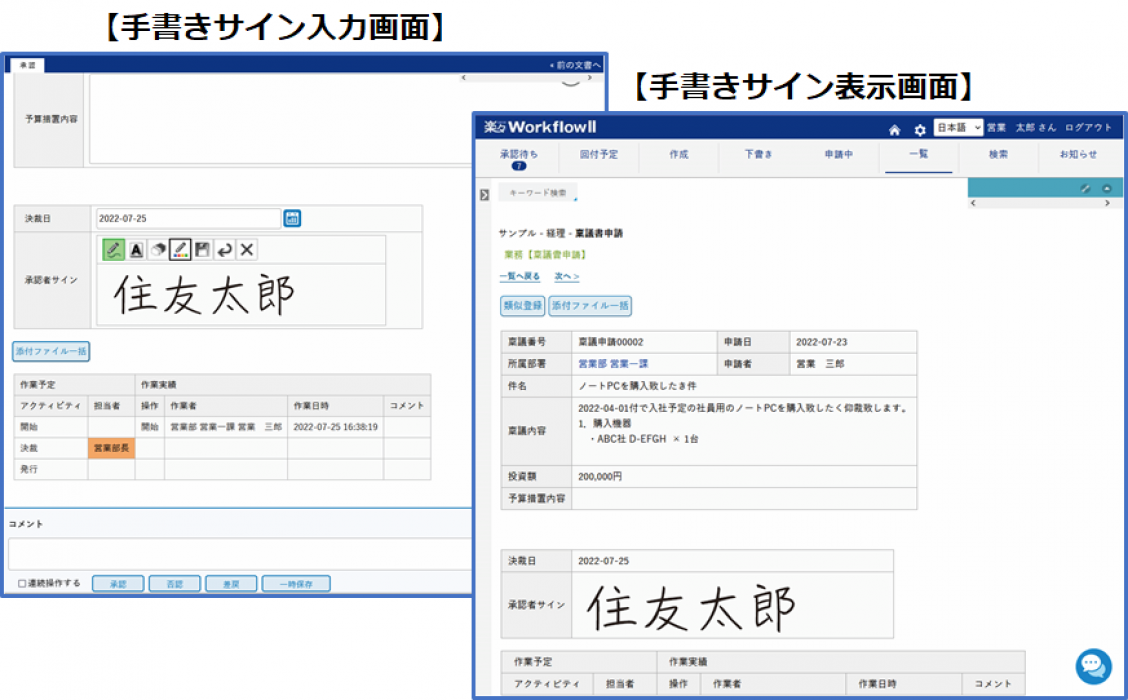1128x700 pixels.
Task: Click the 営業部 営業一課 department link
Action: tap(613, 364)
